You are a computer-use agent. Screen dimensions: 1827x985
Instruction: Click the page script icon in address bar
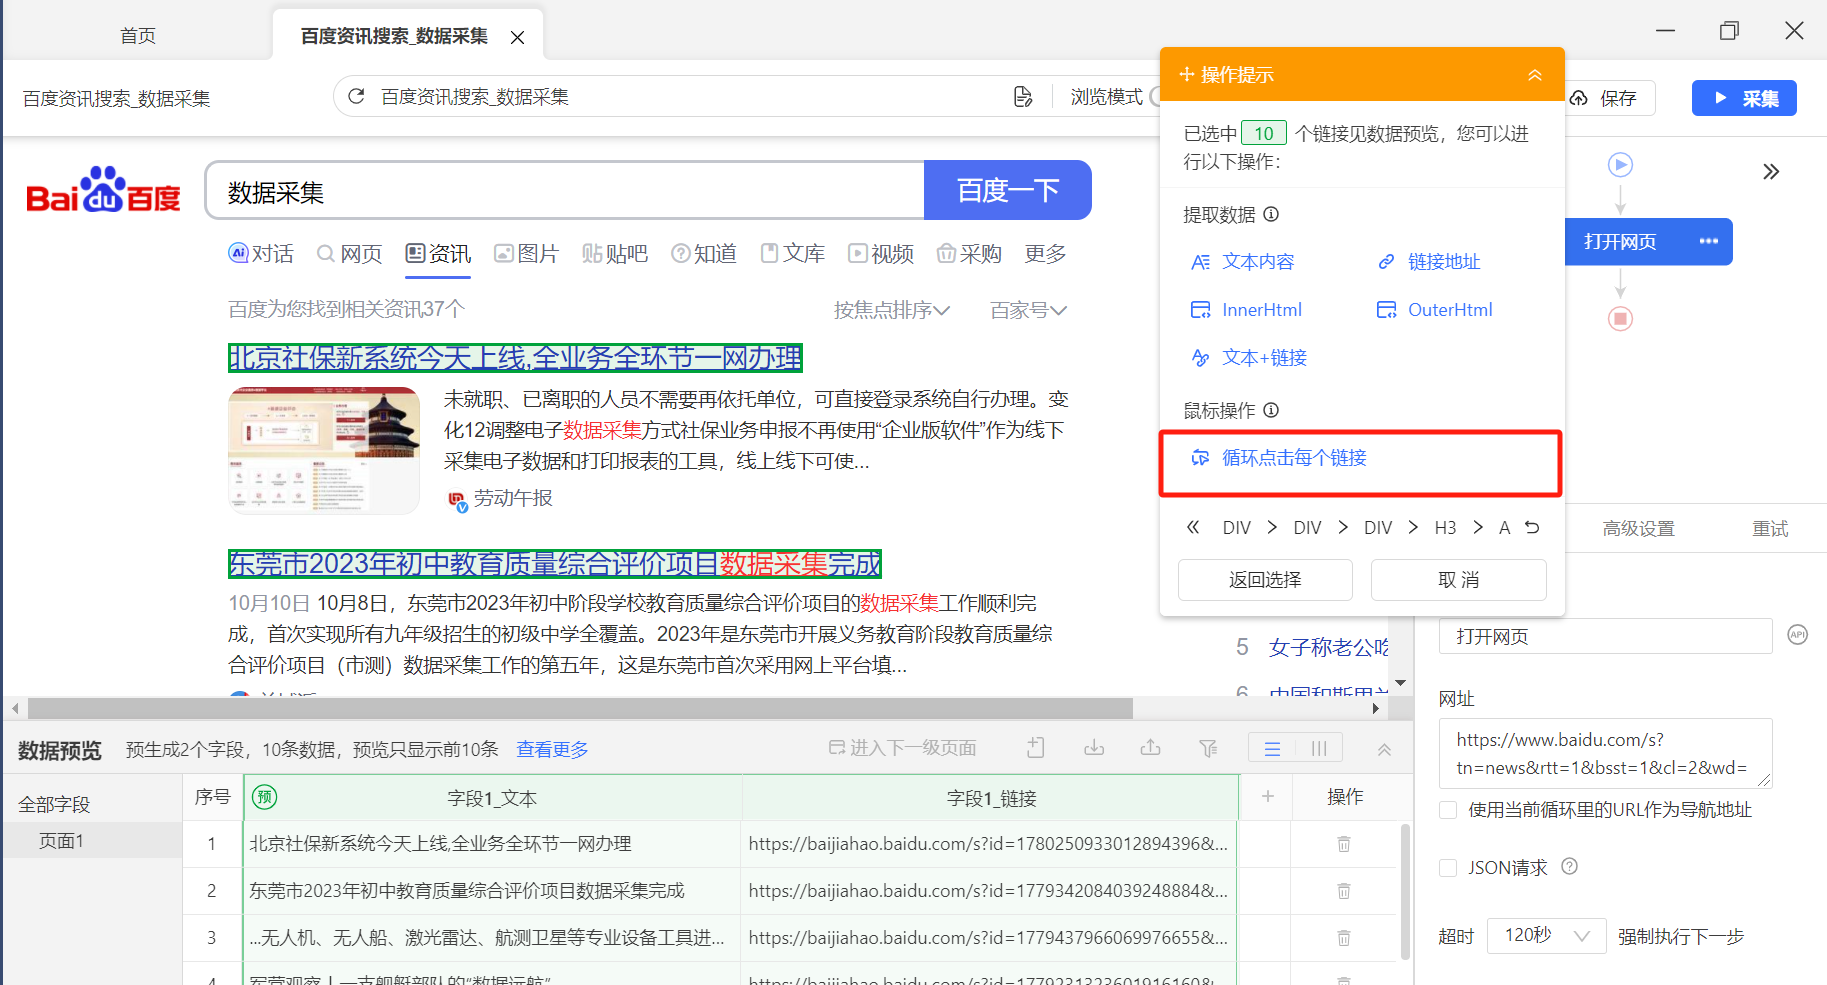(x=1022, y=97)
